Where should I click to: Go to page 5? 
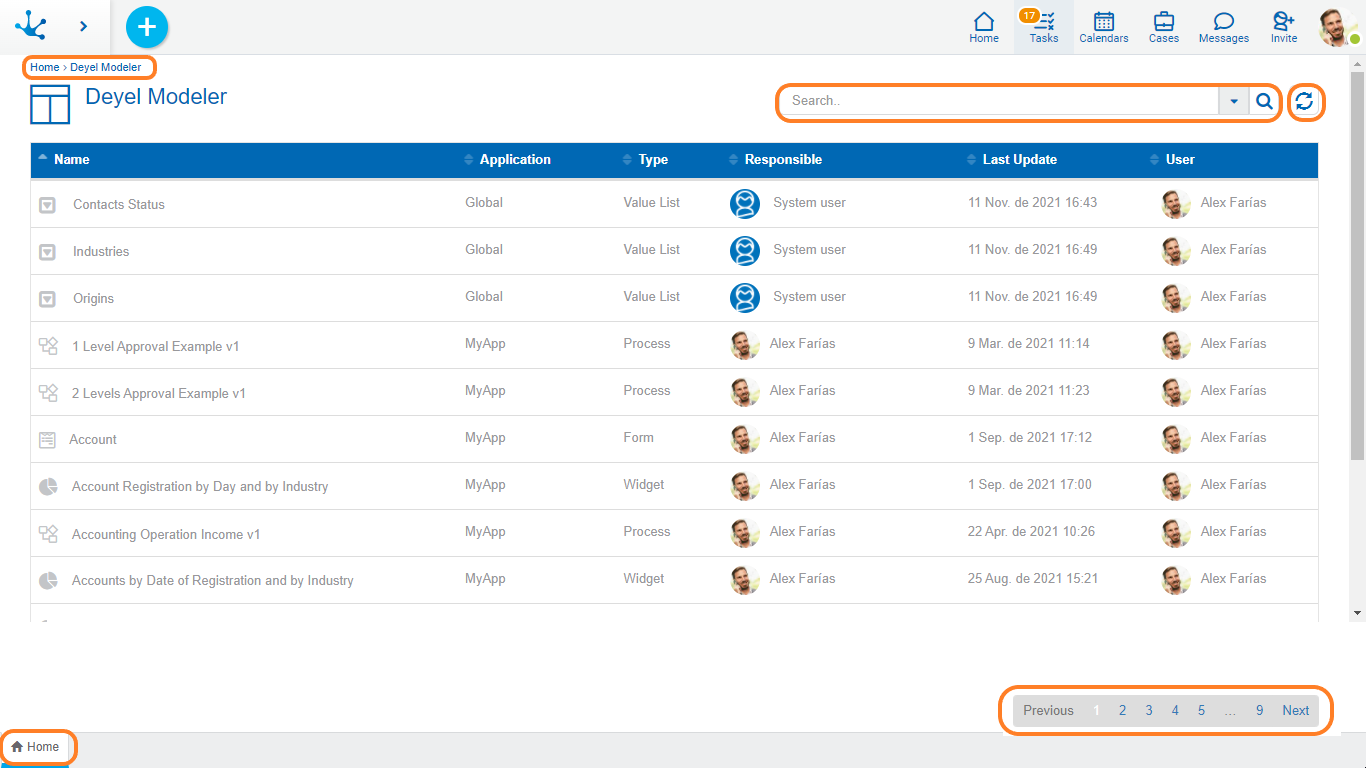tap(1201, 711)
